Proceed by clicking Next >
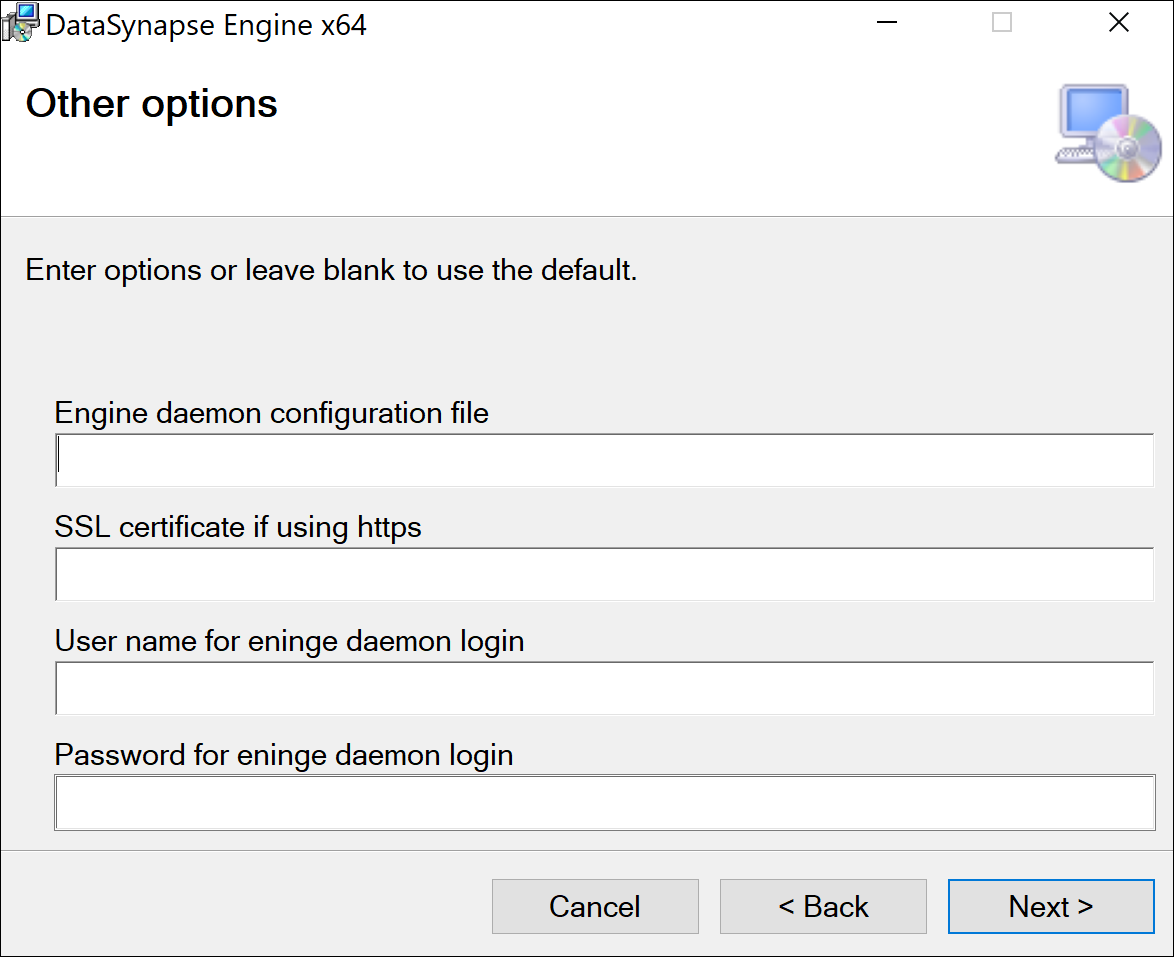The height and width of the screenshot is (957, 1174). 1050,906
